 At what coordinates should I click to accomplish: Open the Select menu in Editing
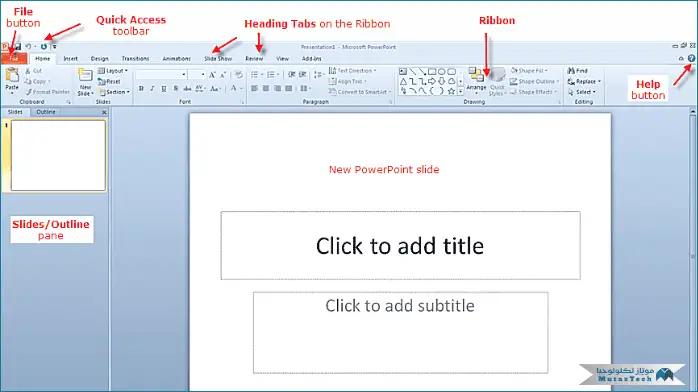point(581,92)
